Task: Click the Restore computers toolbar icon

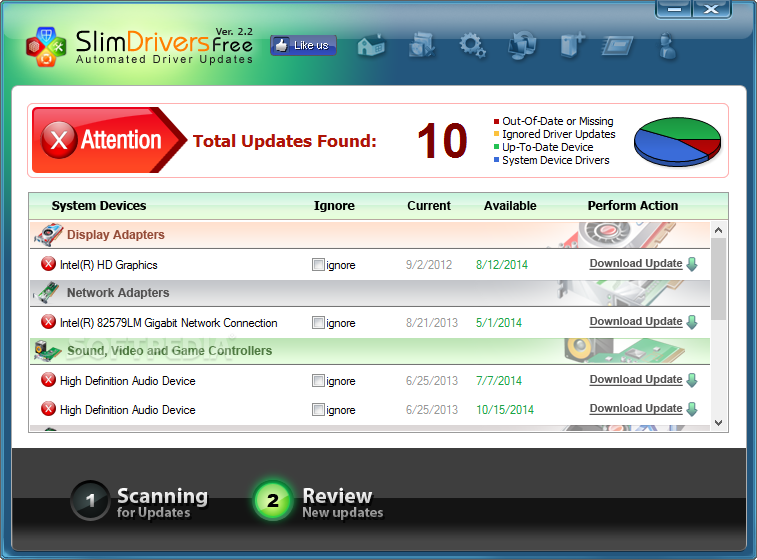Action: coord(522,45)
